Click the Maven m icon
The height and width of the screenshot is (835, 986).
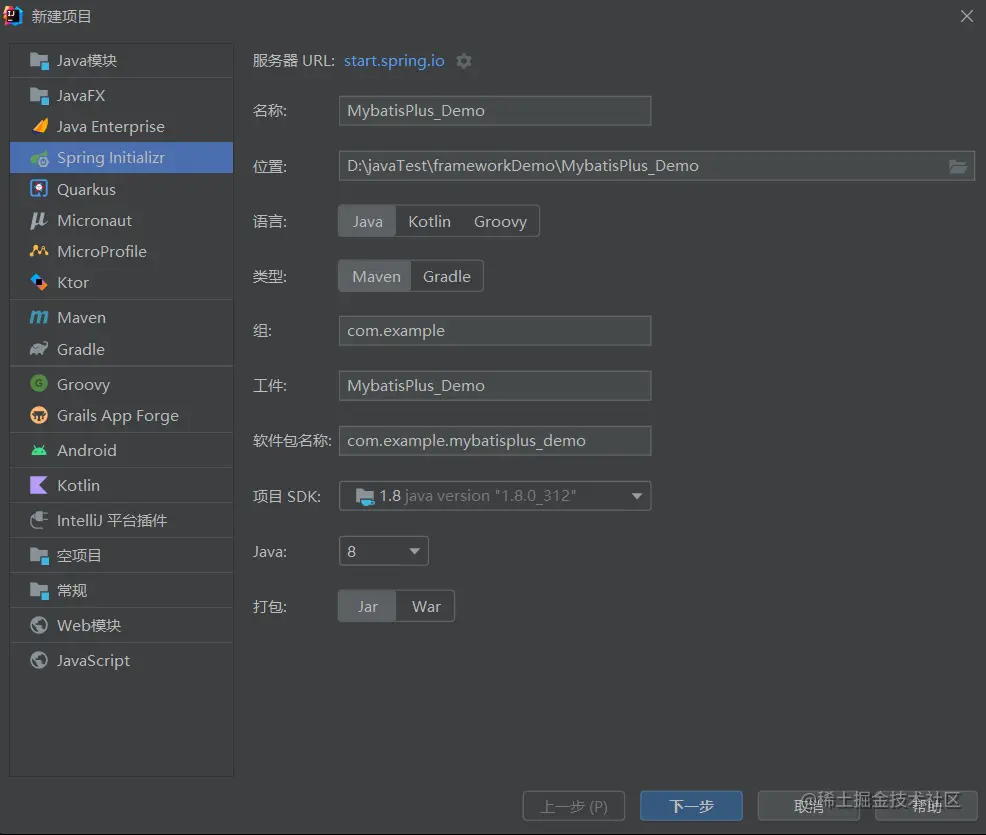[39, 318]
